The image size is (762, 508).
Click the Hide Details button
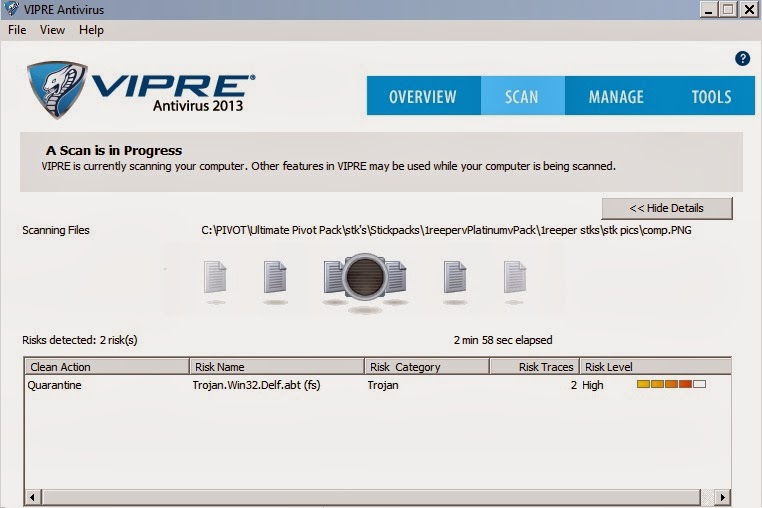[x=667, y=208]
